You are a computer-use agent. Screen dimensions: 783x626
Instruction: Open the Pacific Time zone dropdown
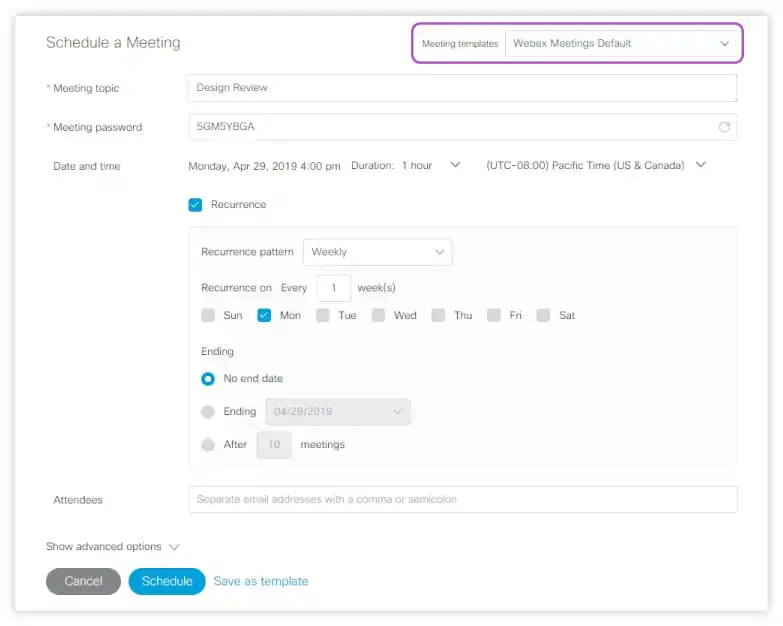pos(596,165)
